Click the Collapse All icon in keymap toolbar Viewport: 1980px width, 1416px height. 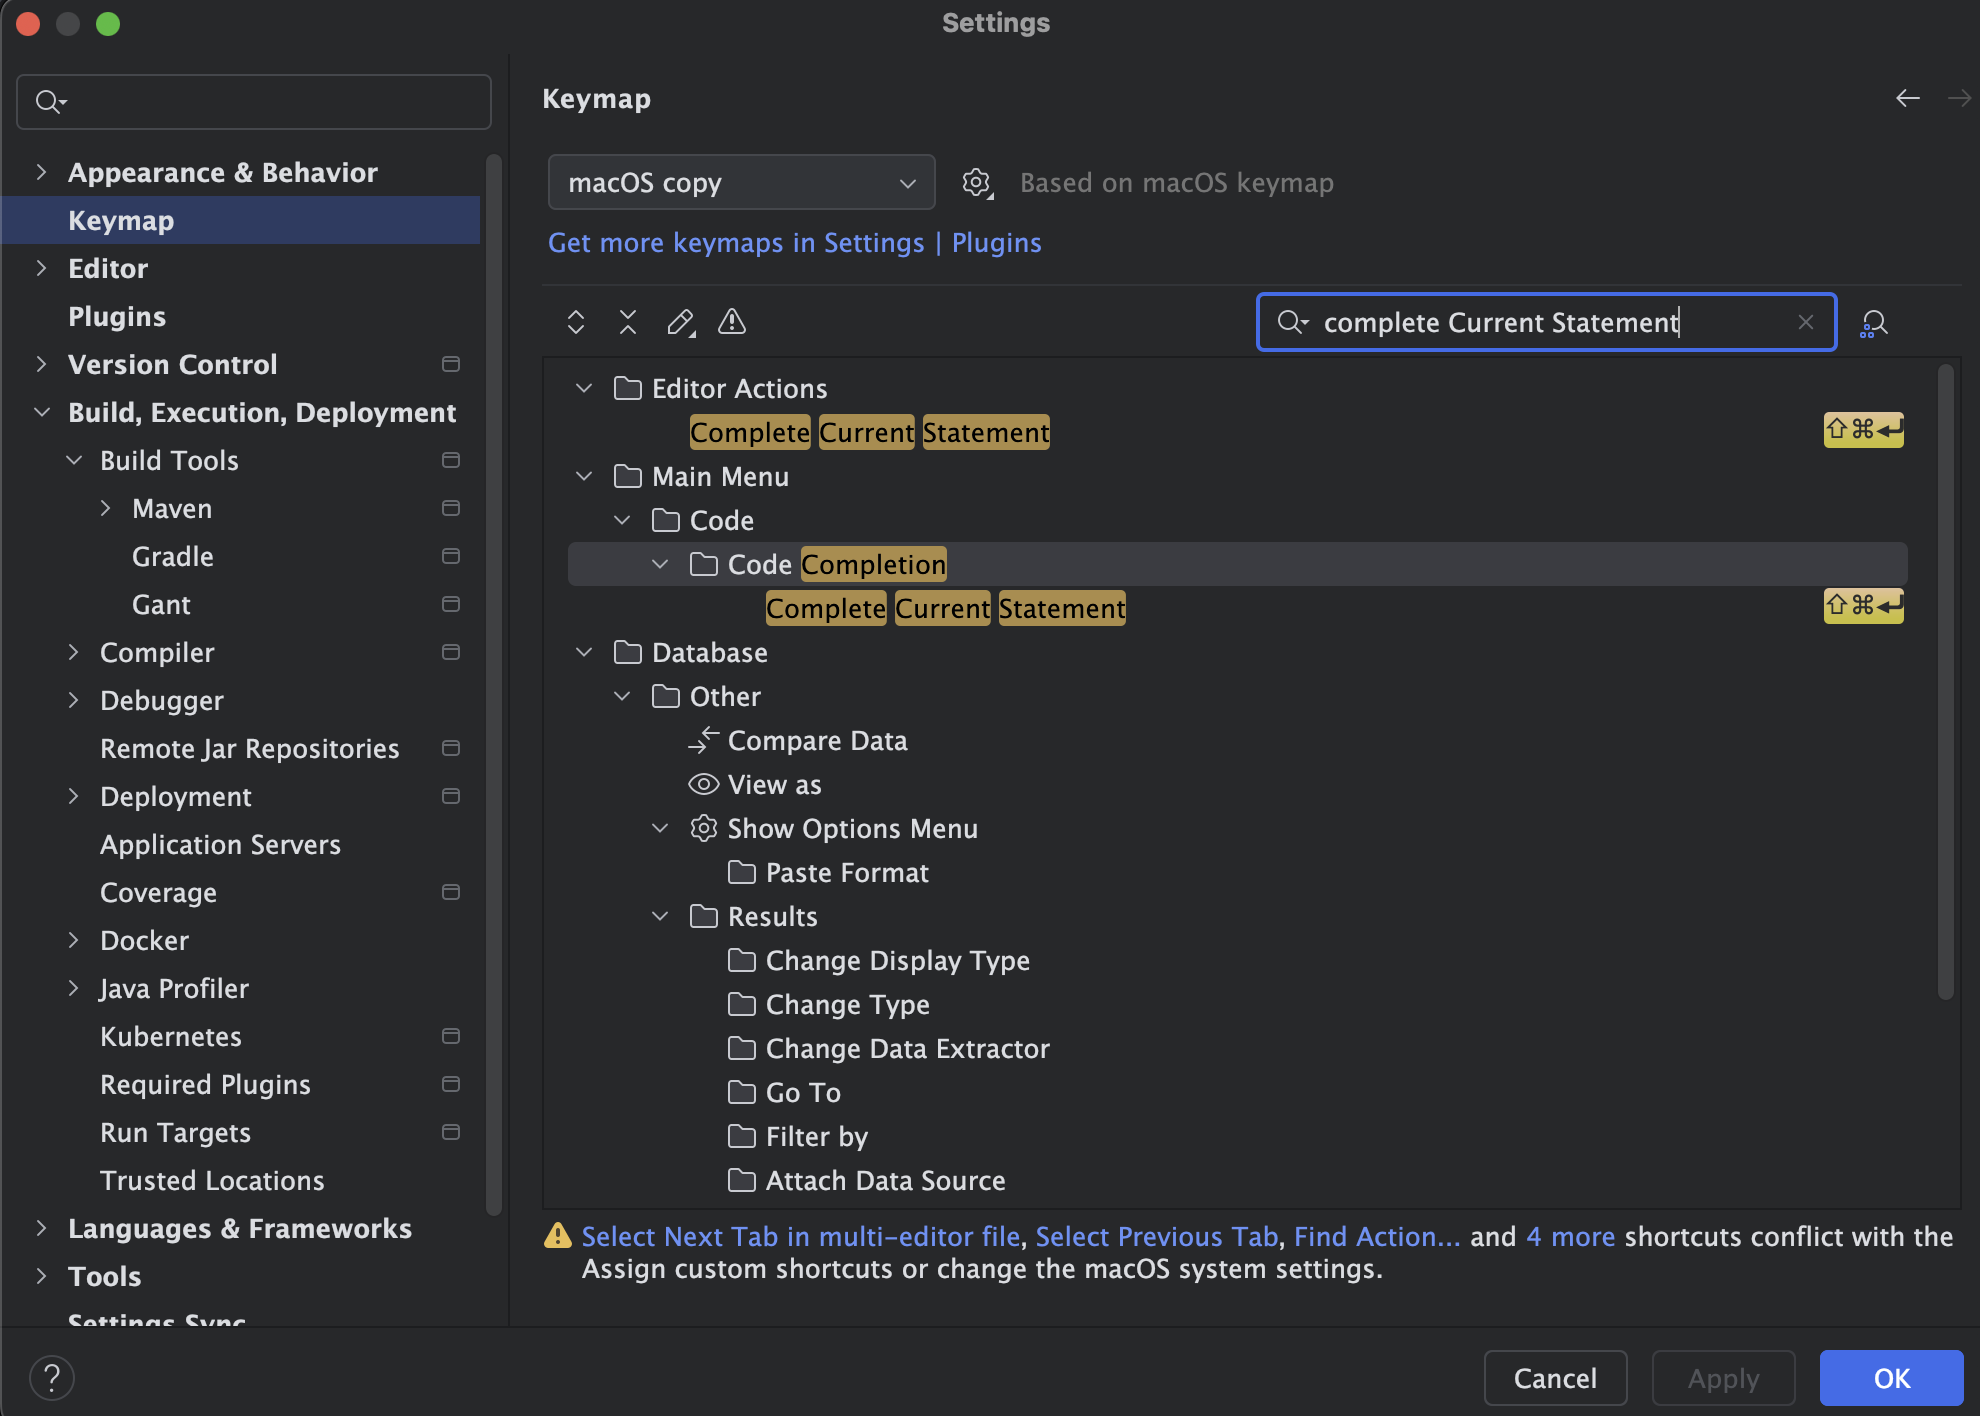coord(628,322)
